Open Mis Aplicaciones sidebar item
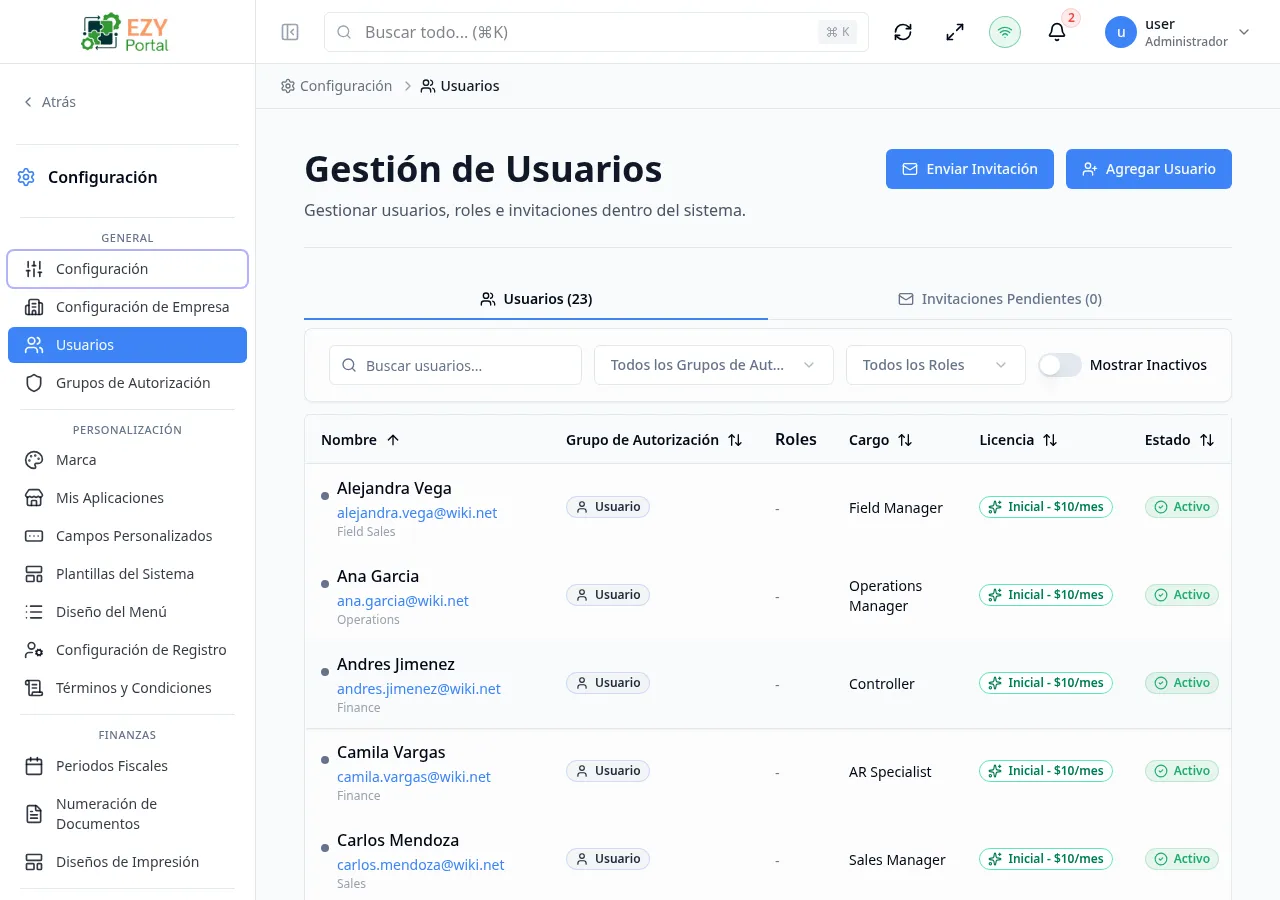 [x=127, y=498]
